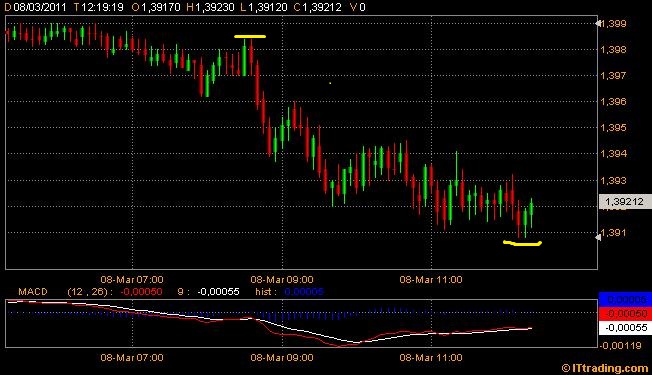Image resolution: width=652 pixels, height=375 pixels.
Task: Select the high price 1,39230
Action: [x=215, y=7]
